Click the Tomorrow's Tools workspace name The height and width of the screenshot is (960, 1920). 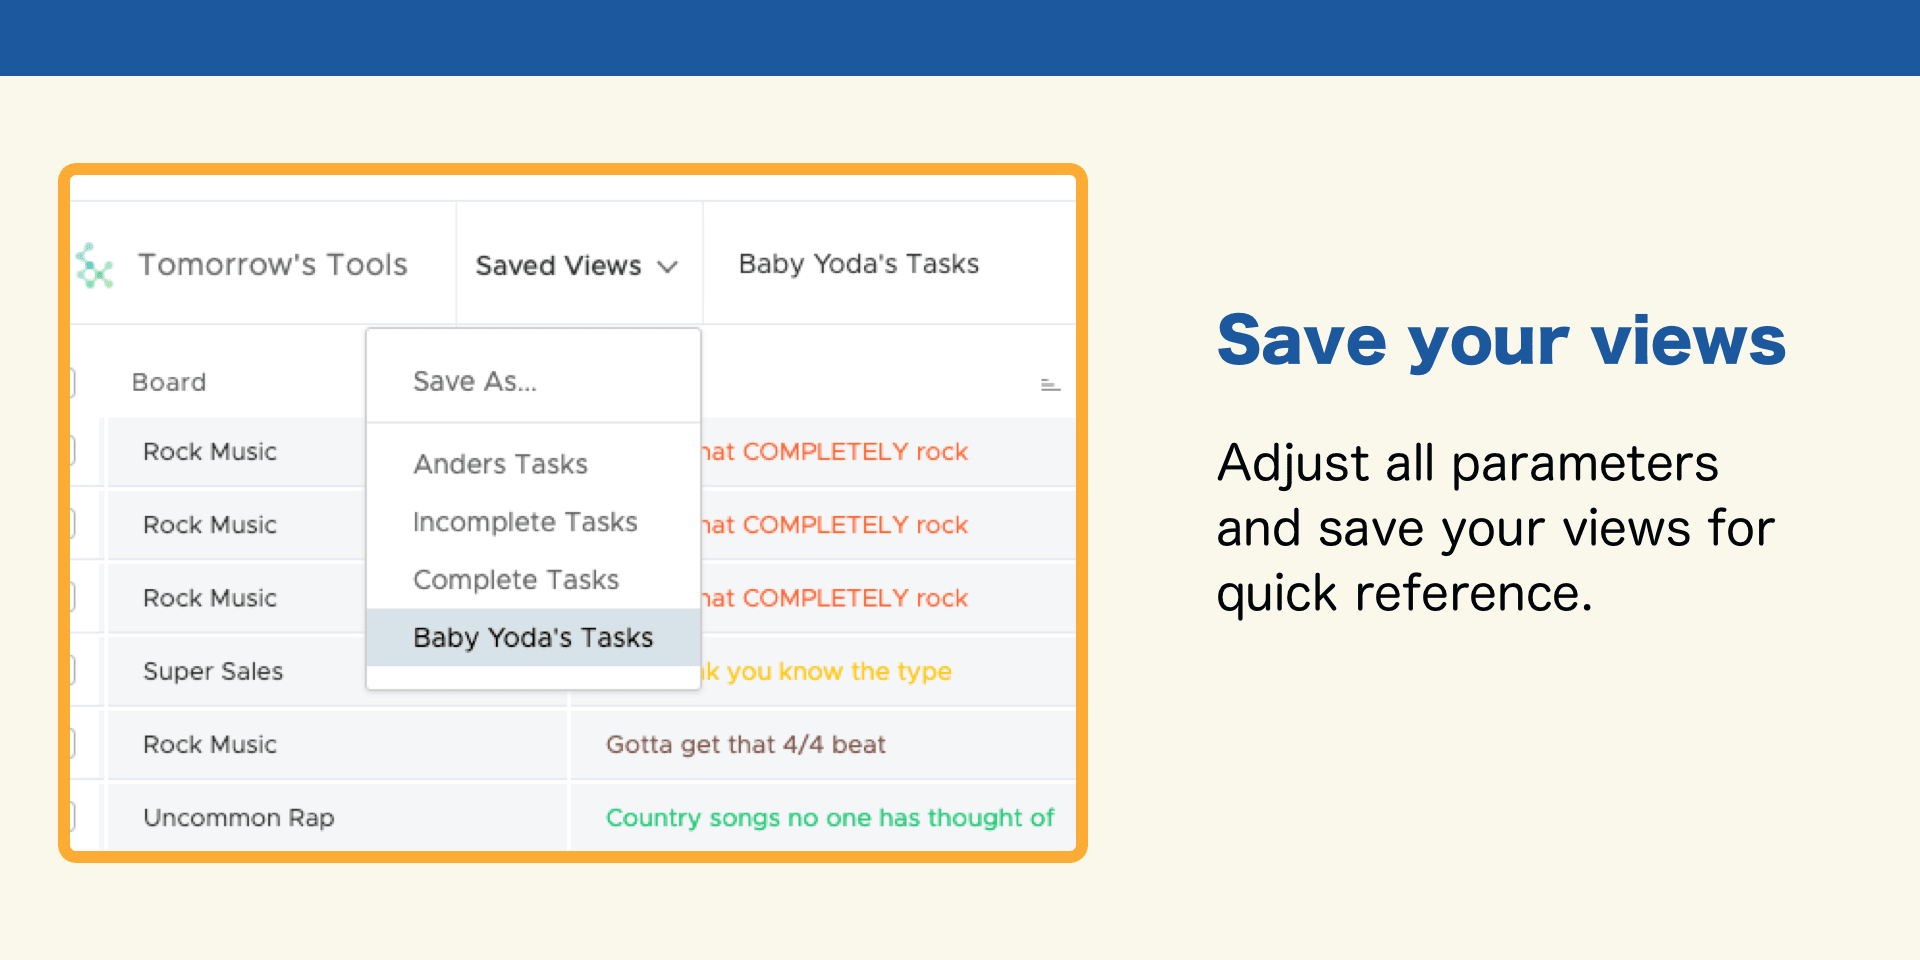273,264
